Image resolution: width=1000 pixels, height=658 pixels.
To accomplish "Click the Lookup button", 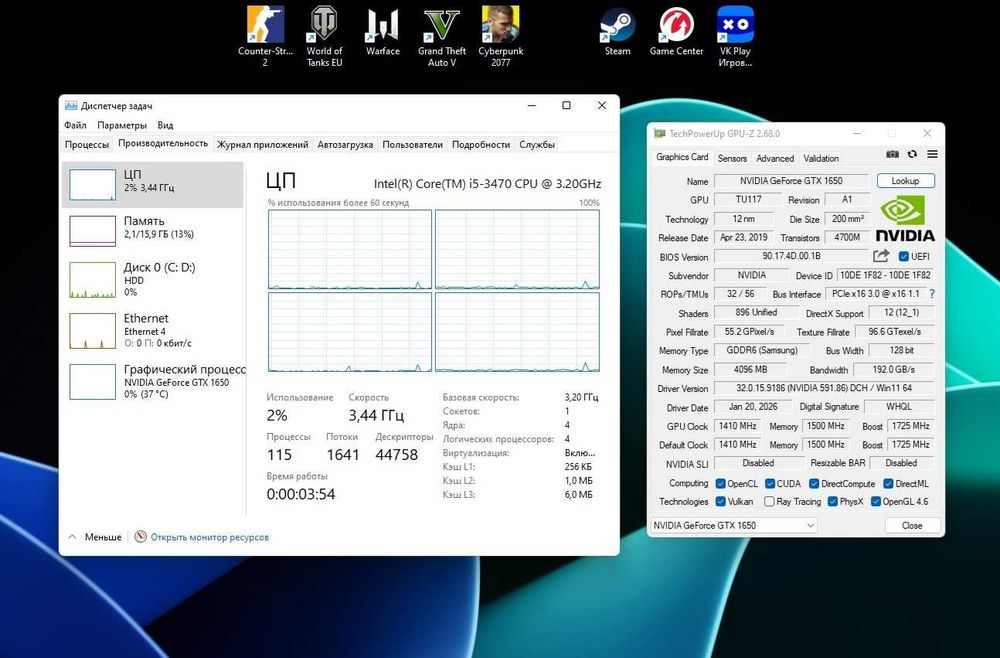I will click(906, 181).
